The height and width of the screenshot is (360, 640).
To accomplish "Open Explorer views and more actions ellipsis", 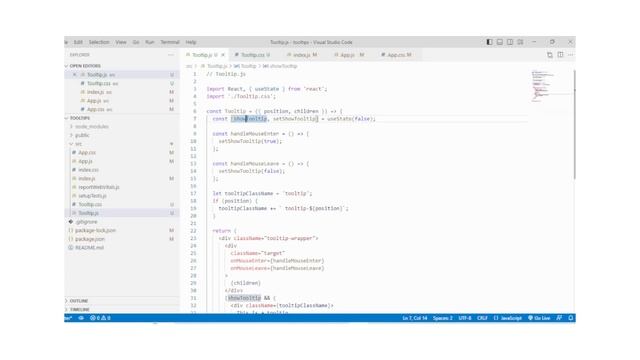I will click(x=171, y=55).
